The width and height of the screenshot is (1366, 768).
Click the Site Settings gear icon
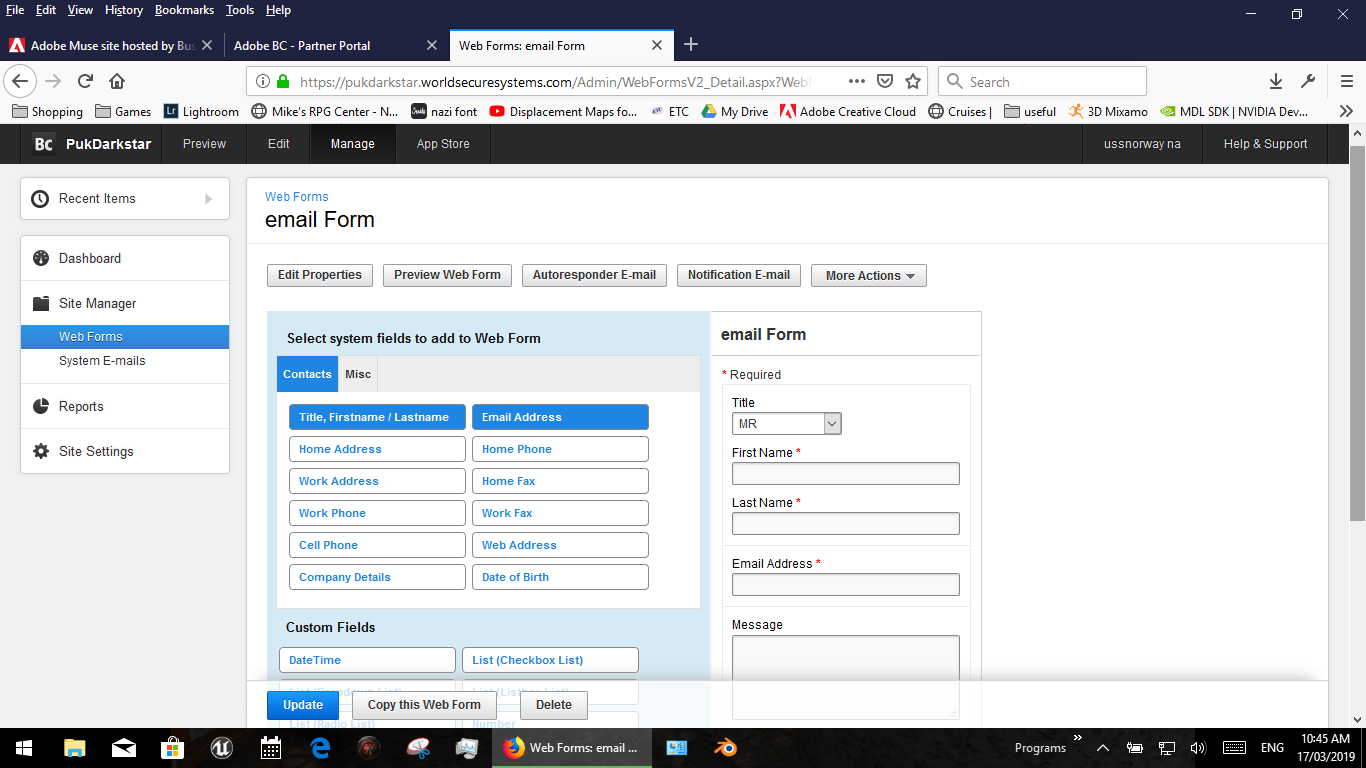(41, 451)
